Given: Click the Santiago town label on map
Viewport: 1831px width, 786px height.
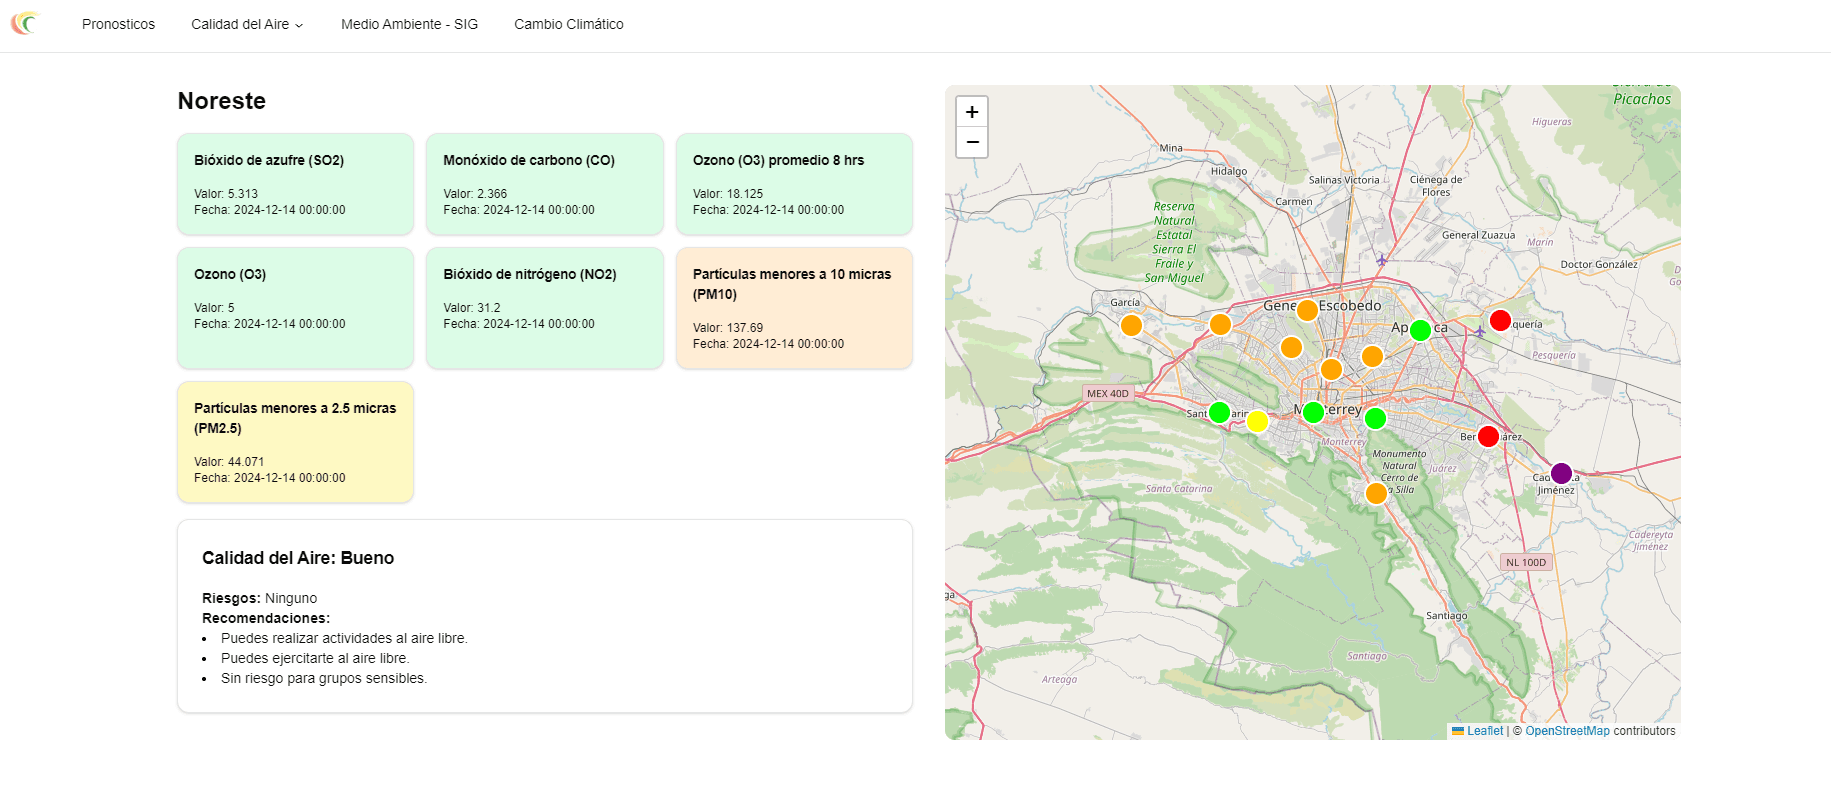Looking at the screenshot, I should 1447,615.
